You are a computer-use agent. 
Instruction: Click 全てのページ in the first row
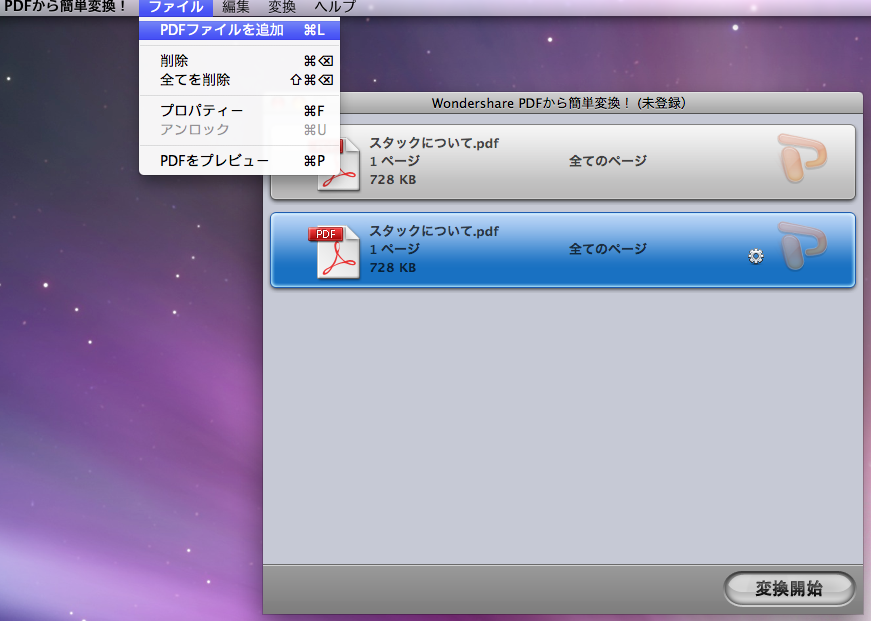click(x=608, y=161)
